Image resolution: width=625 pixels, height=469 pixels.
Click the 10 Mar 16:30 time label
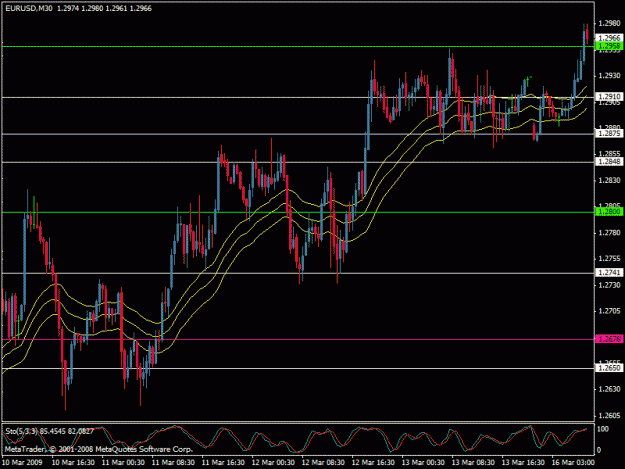tap(73, 463)
